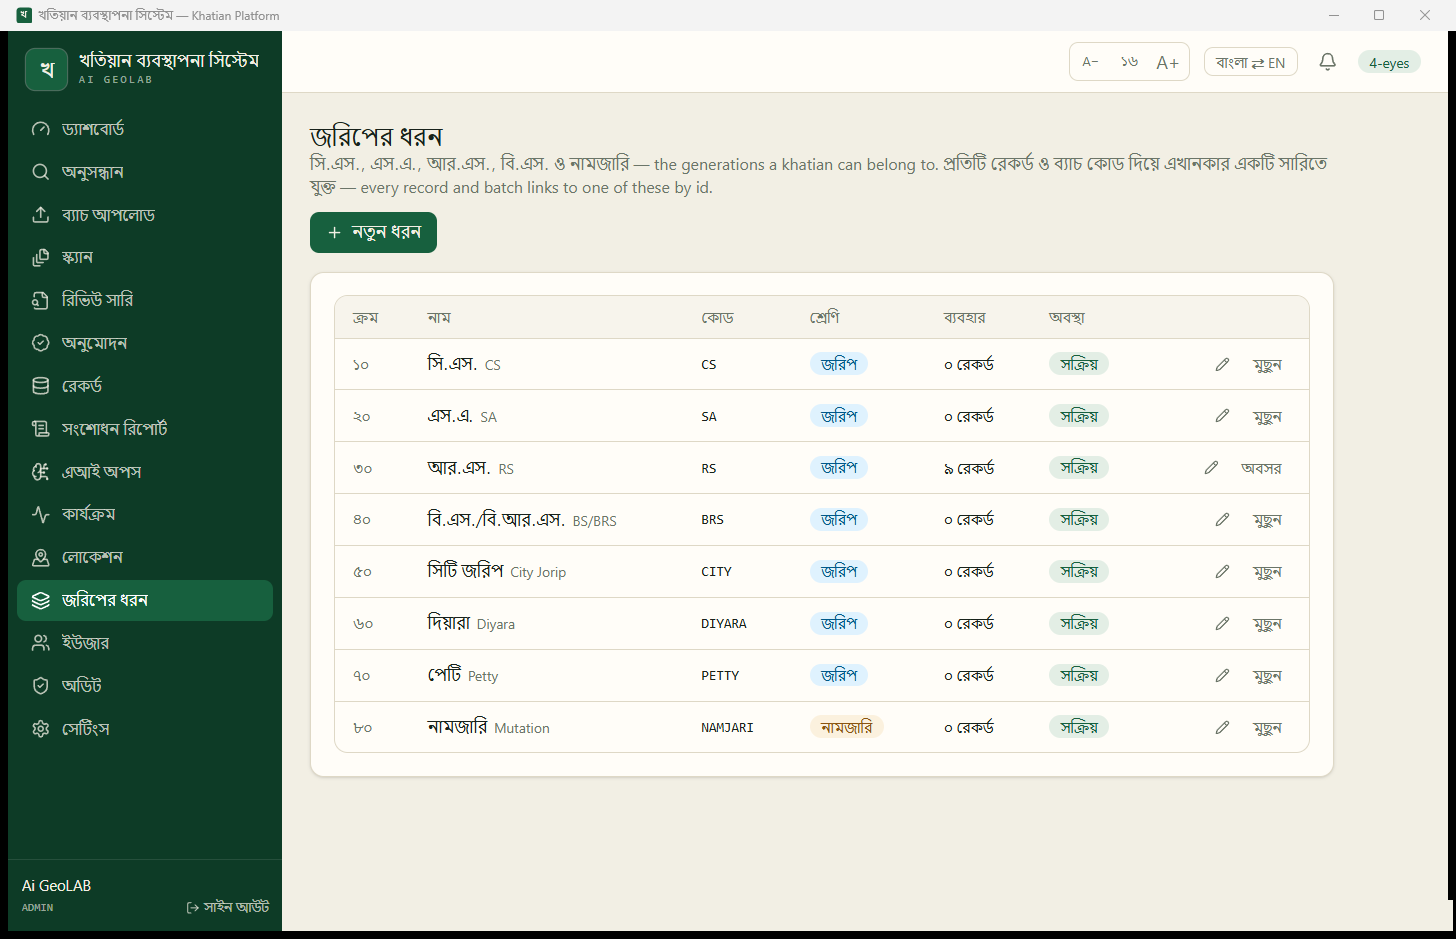1456x939 pixels.
Task: Click the জরিপের ধরন layers icon
Action: click(40, 600)
